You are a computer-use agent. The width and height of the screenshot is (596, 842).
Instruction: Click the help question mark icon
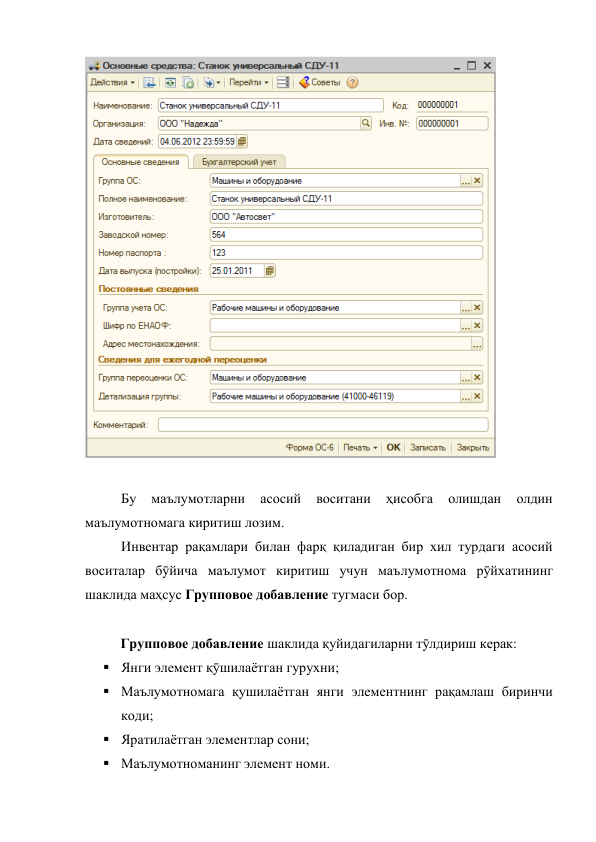(352, 83)
